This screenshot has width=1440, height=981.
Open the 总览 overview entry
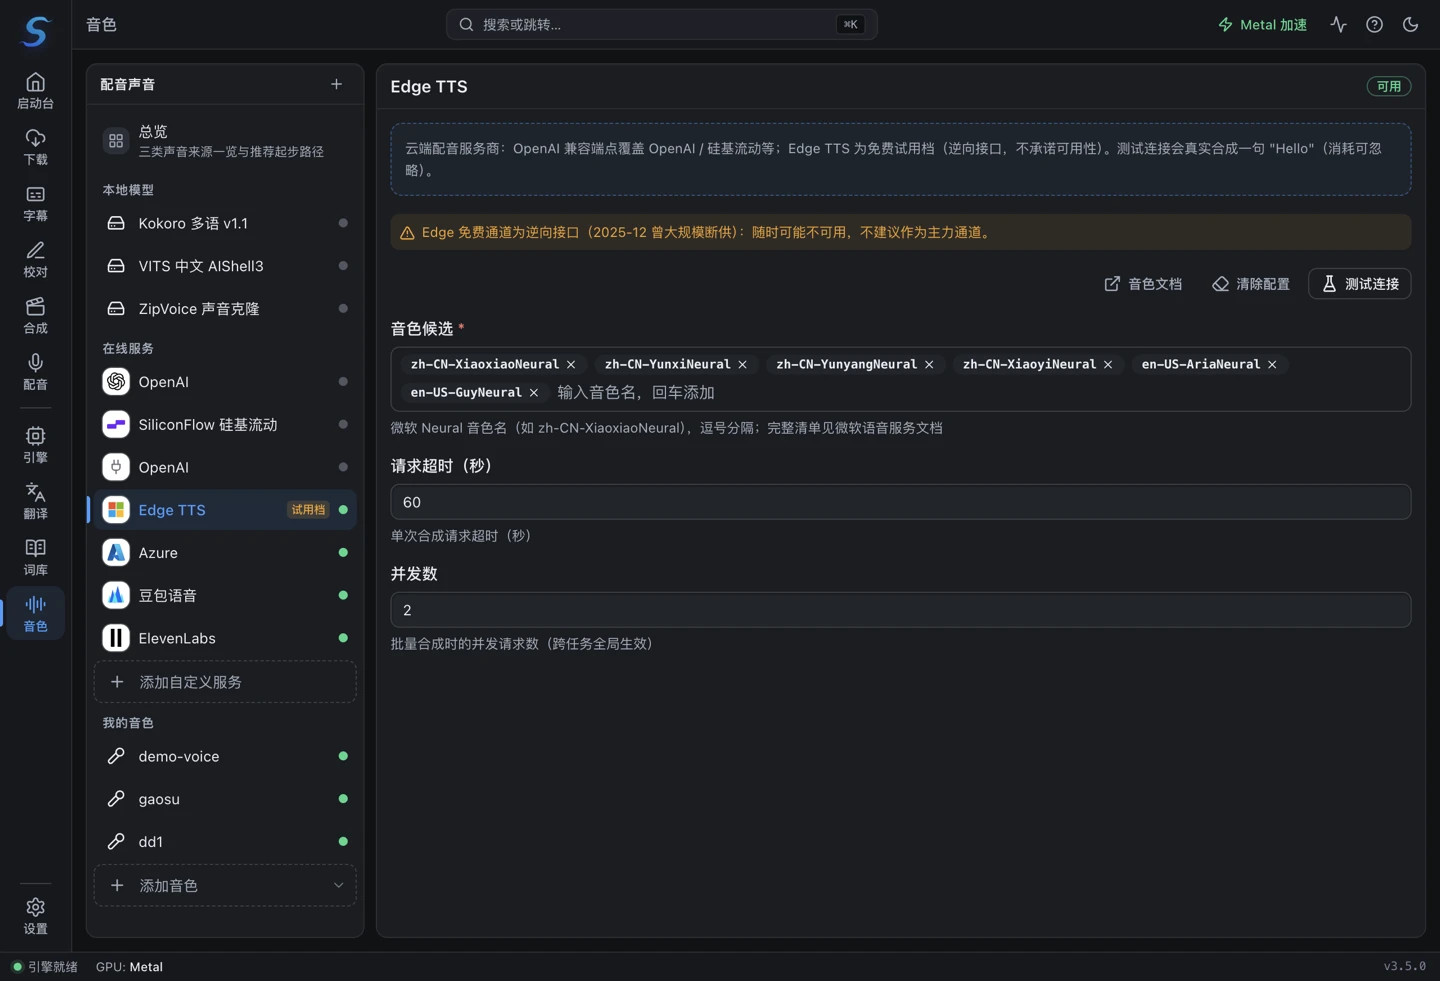point(225,141)
